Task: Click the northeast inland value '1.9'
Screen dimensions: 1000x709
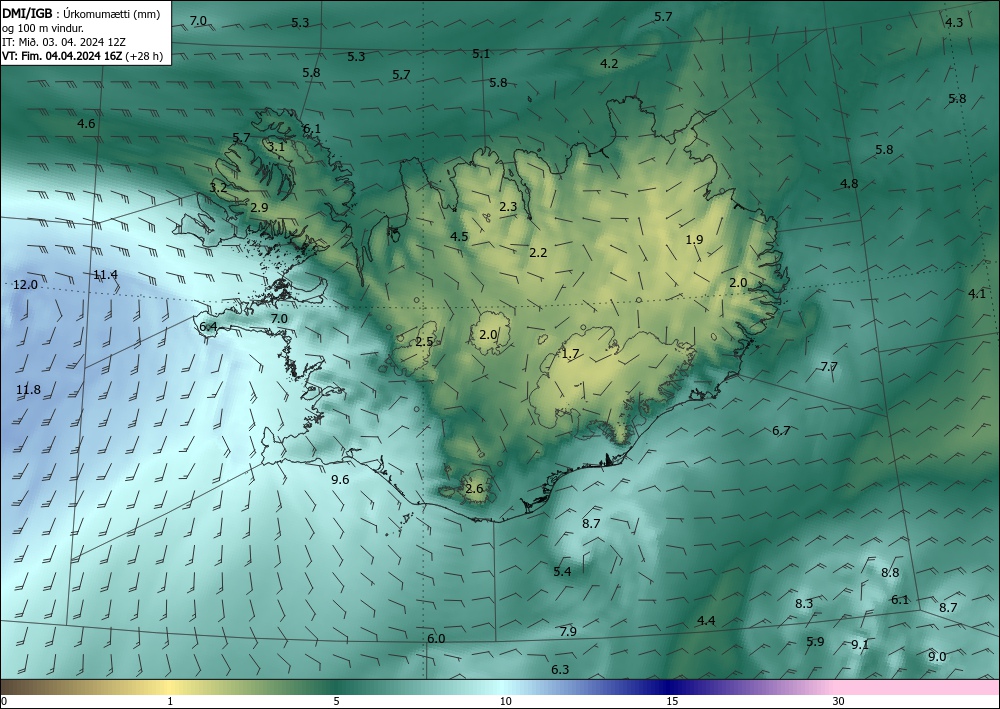Action: coord(695,240)
